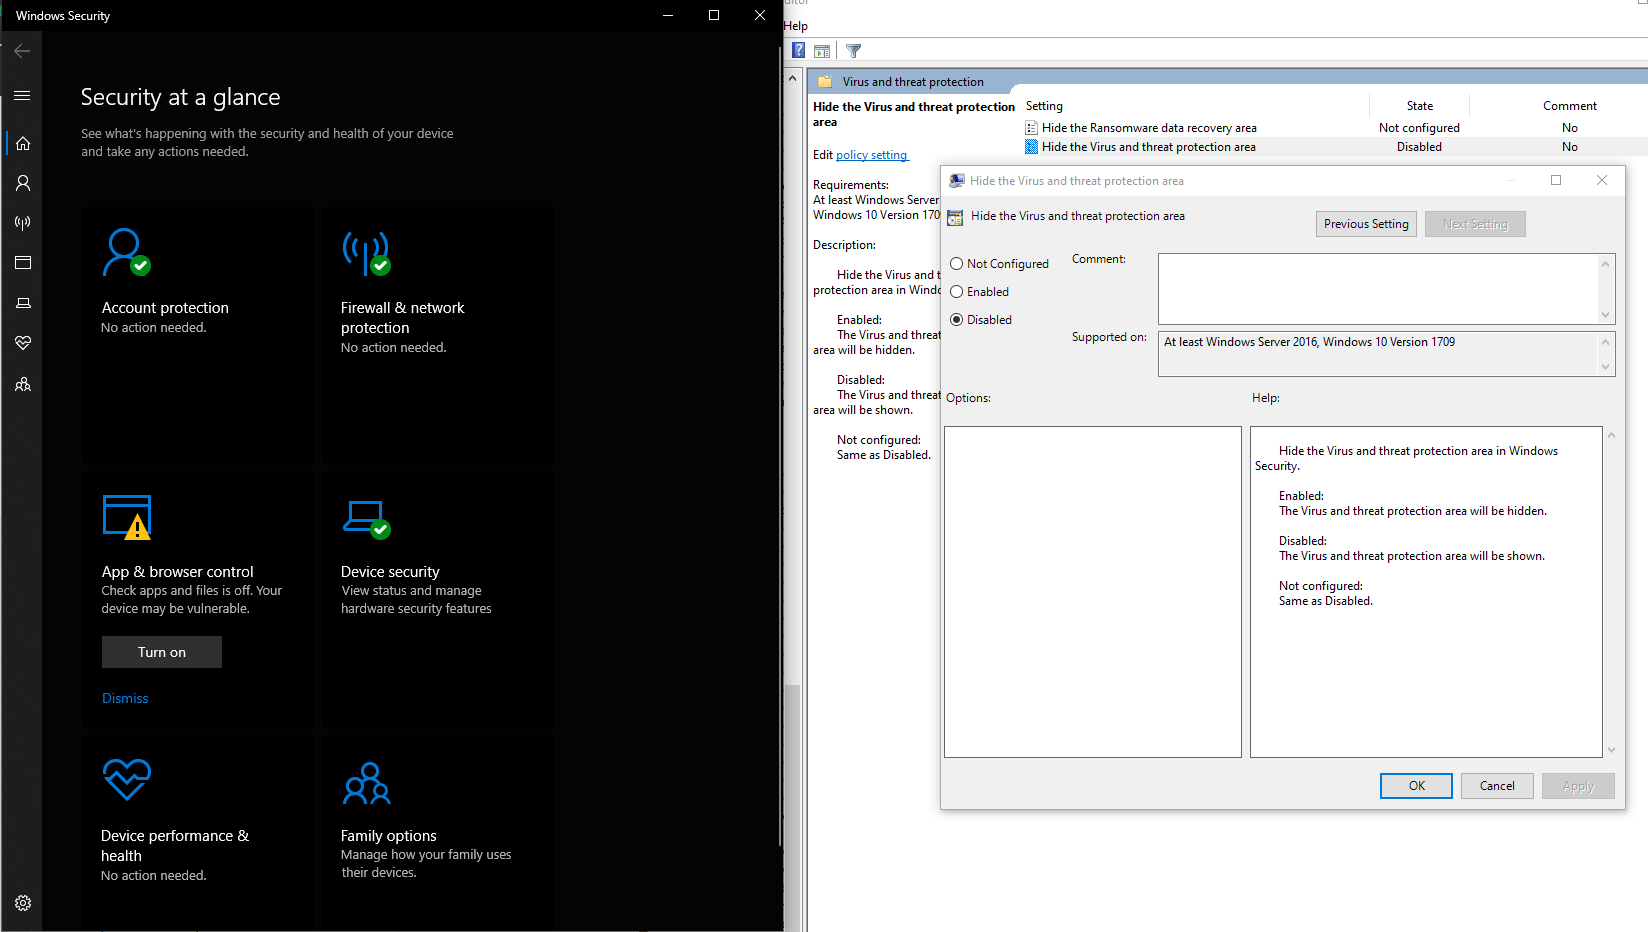Click the Account protection tile icon
This screenshot has height=932, width=1648.
tap(126, 252)
